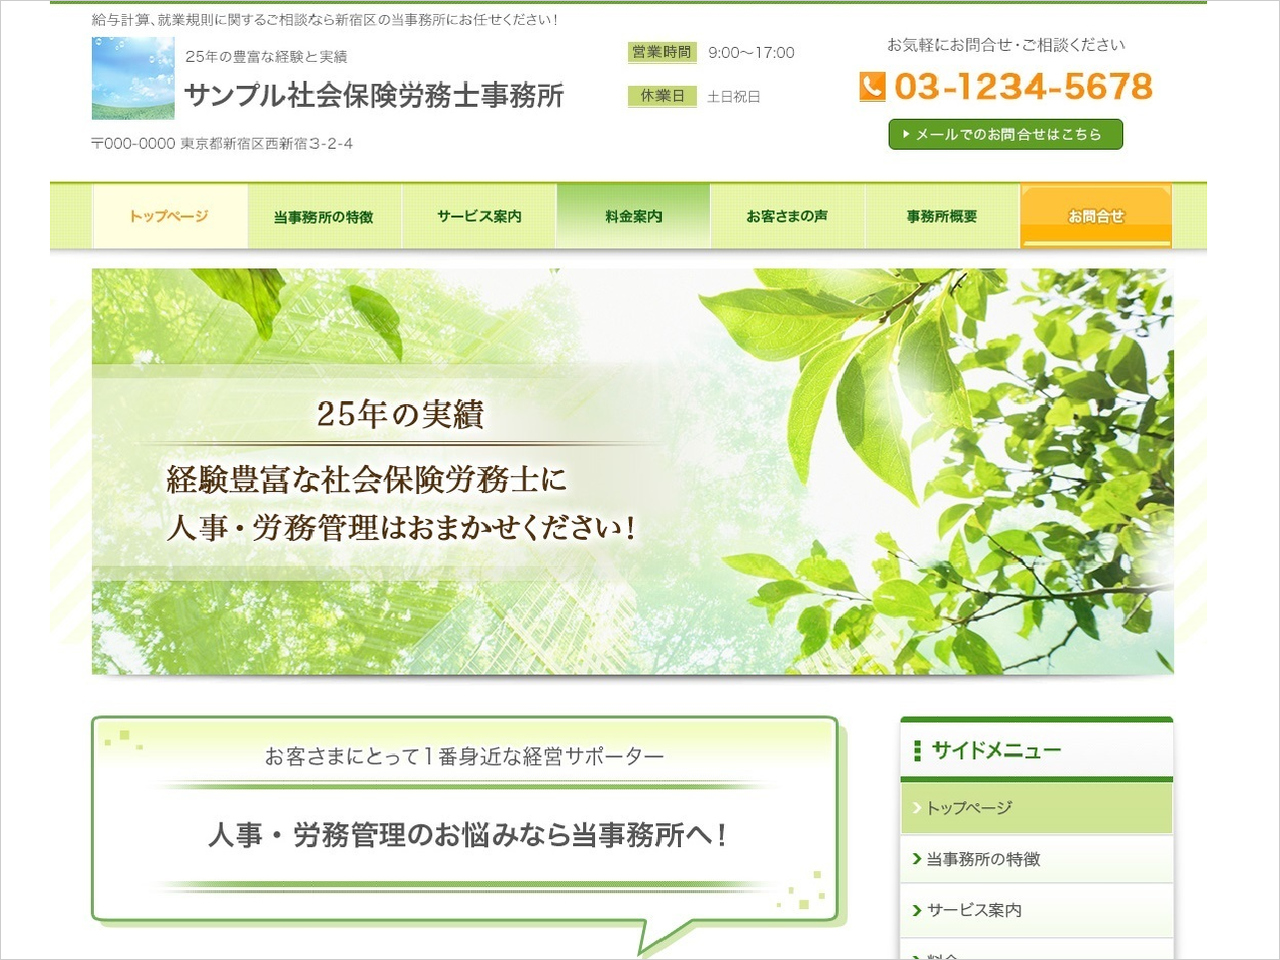Click the orange phone icon
The width and height of the screenshot is (1280, 960).
tap(872, 87)
